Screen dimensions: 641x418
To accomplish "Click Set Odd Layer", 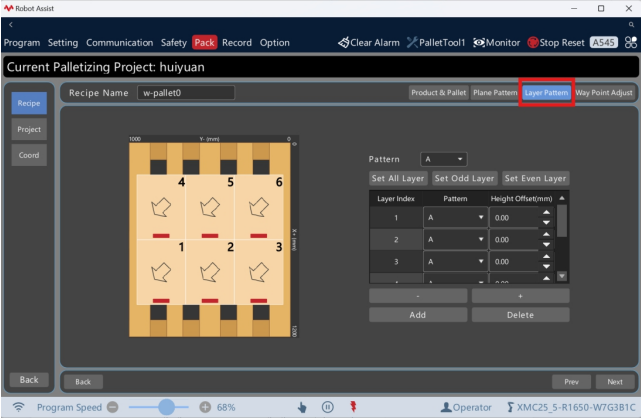I will [x=464, y=178].
